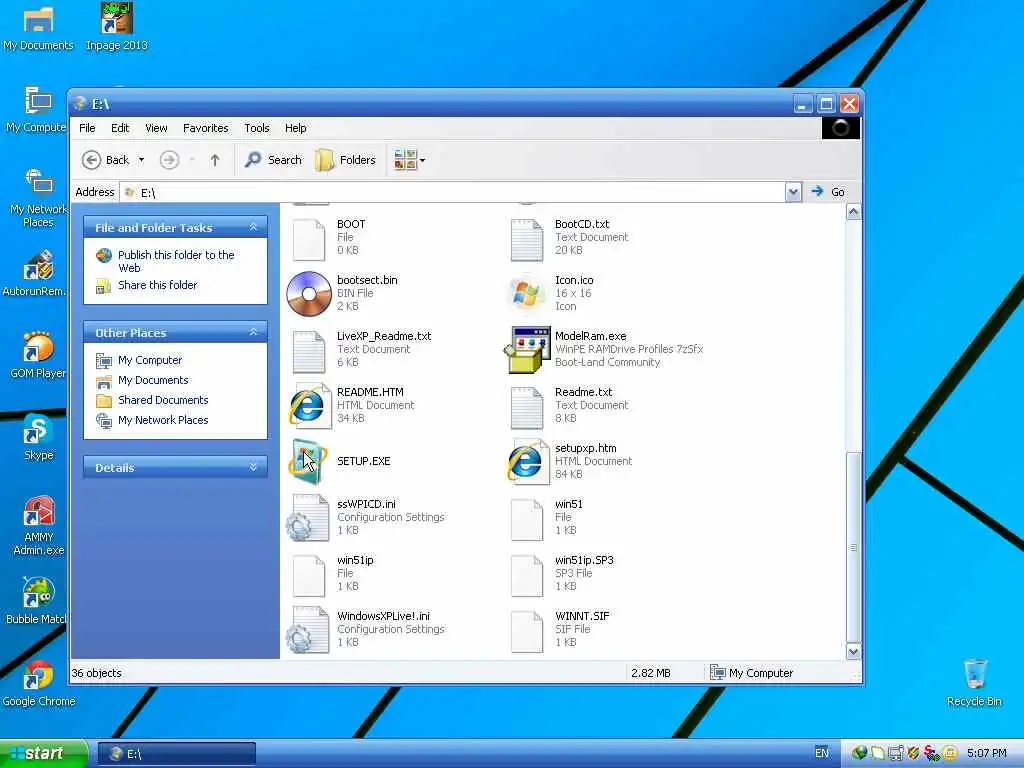This screenshot has width=1024, height=768.
Task: Open My Computer in Other Places
Action: click(150, 360)
